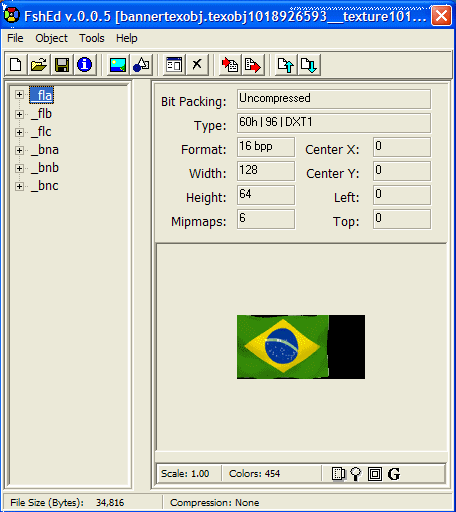Select the _fla tree item
Viewport: 456px width, 512px height.
coord(42,95)
